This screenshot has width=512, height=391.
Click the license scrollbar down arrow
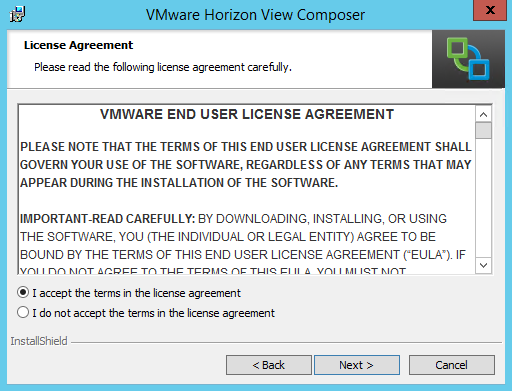[483, 265]
